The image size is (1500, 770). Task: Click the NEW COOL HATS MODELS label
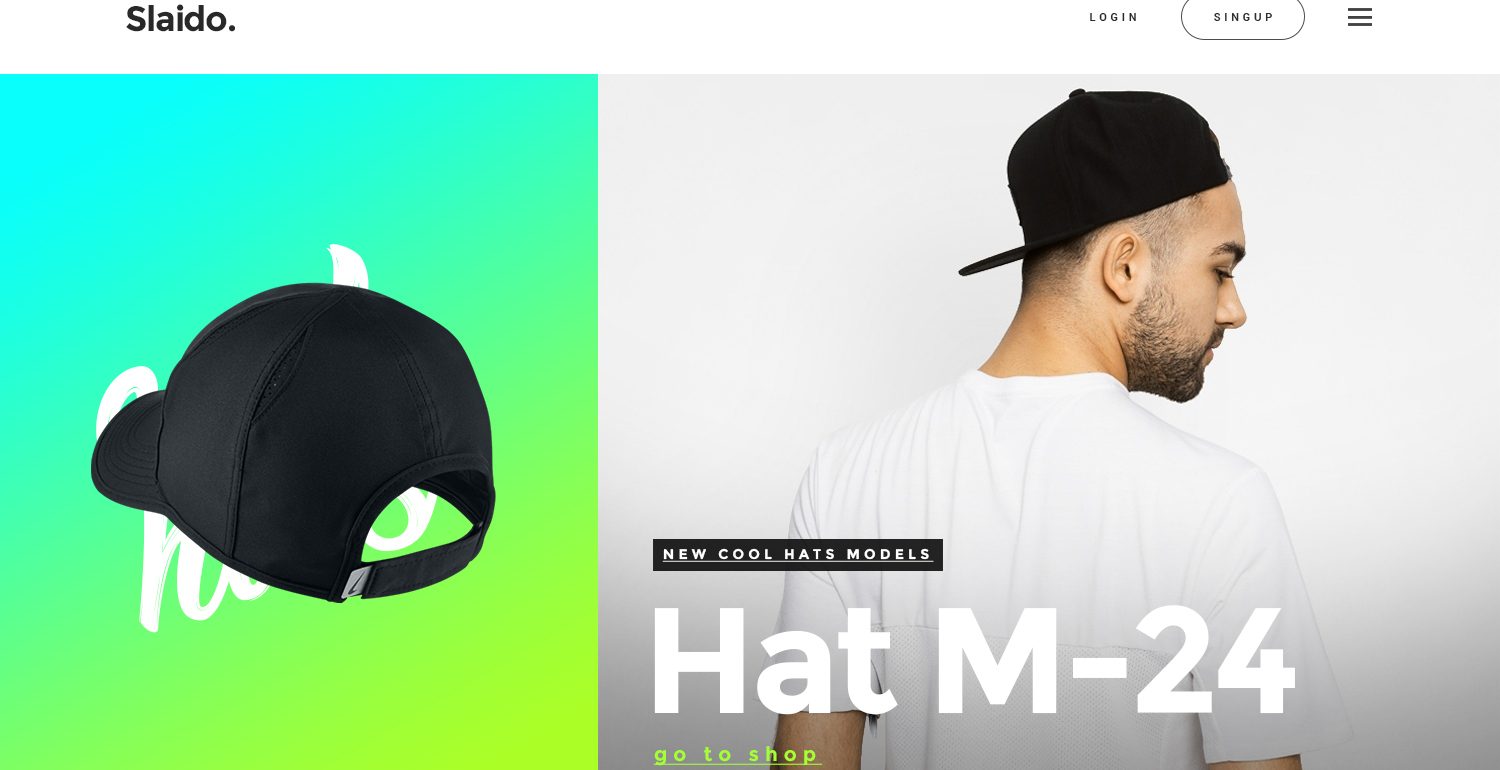click(x=798, y=555)
